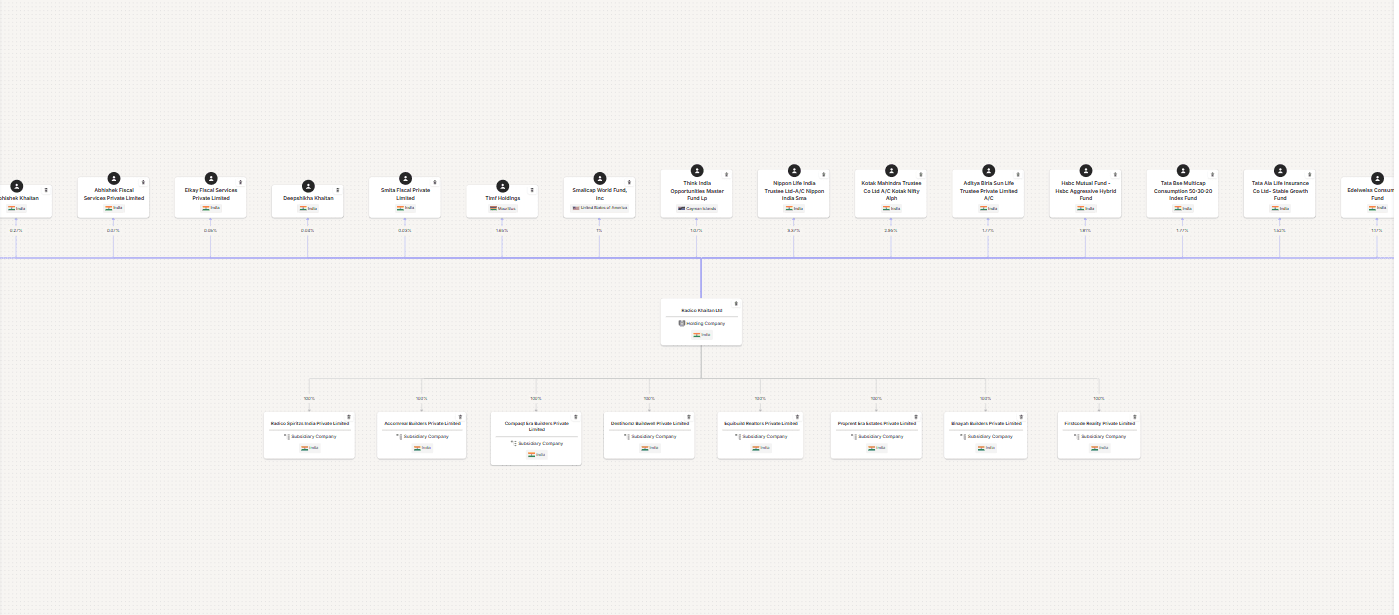Click the Holding Company icon in Radico Khaitan card
The height and width of the screenshot is (615, 1399).
tap(682, 324)
